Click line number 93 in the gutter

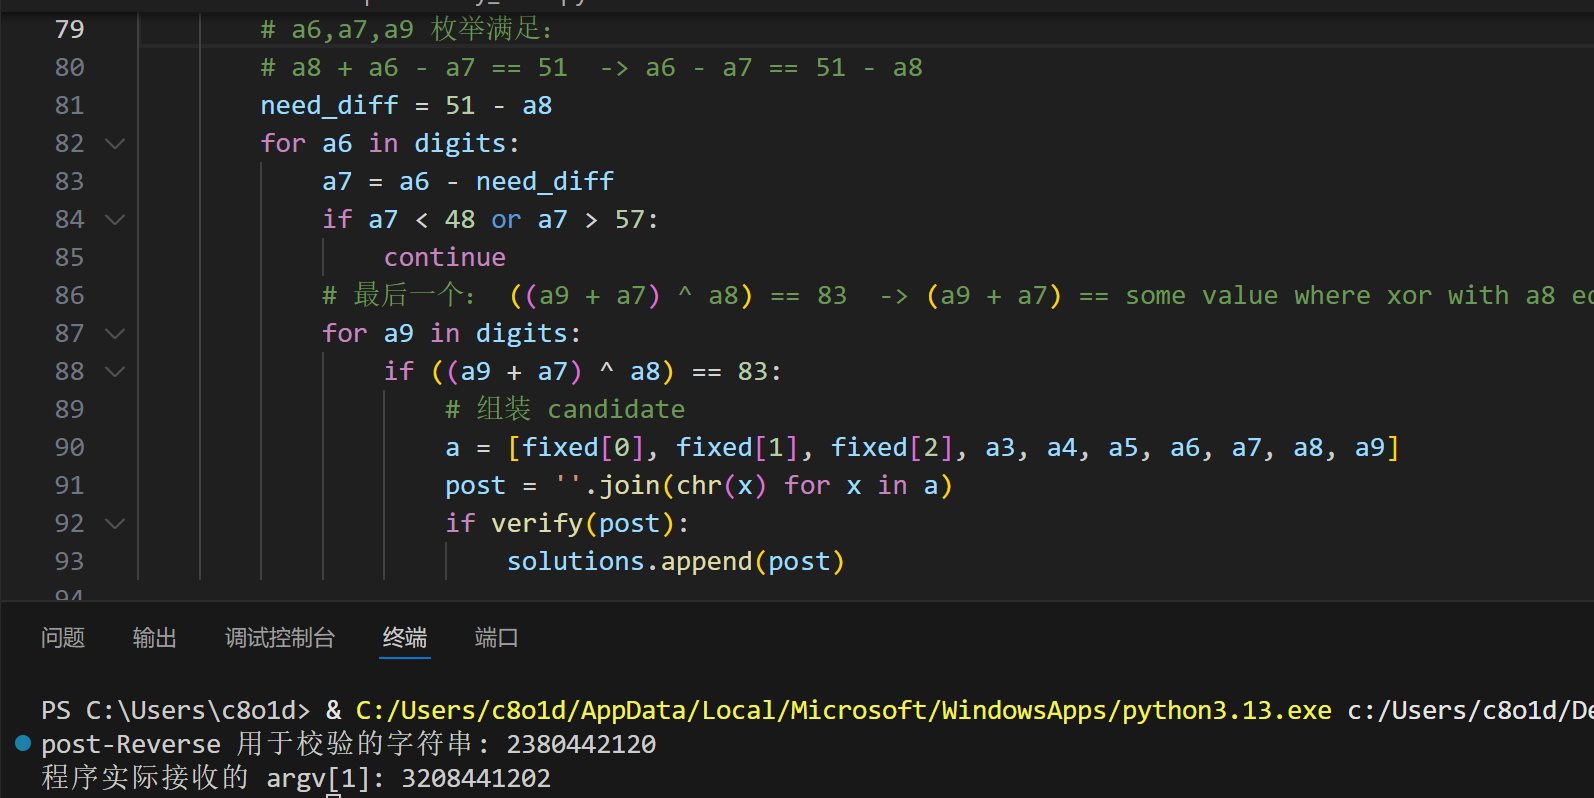pos(70,562)
